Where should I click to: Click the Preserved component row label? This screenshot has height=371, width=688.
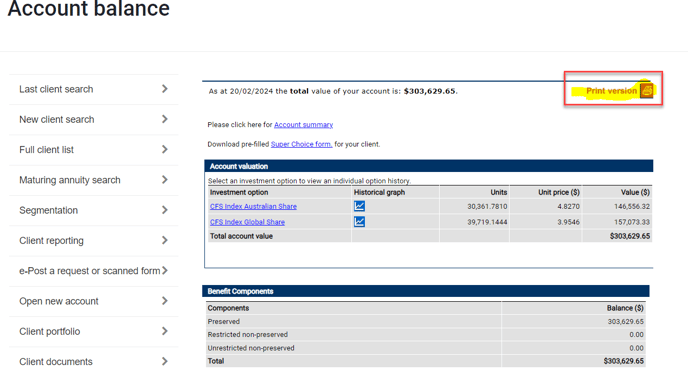pos(224,321)
